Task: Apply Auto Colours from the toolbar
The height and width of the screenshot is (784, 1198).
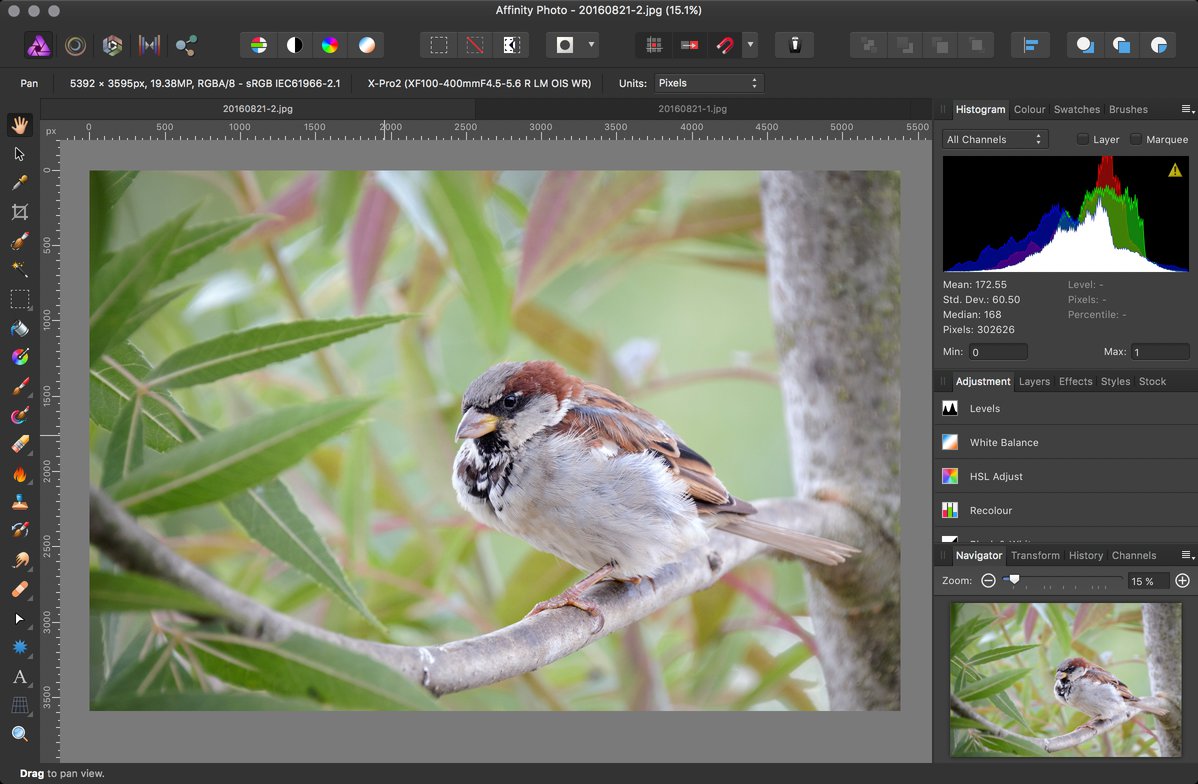Action: pos(330,45)
